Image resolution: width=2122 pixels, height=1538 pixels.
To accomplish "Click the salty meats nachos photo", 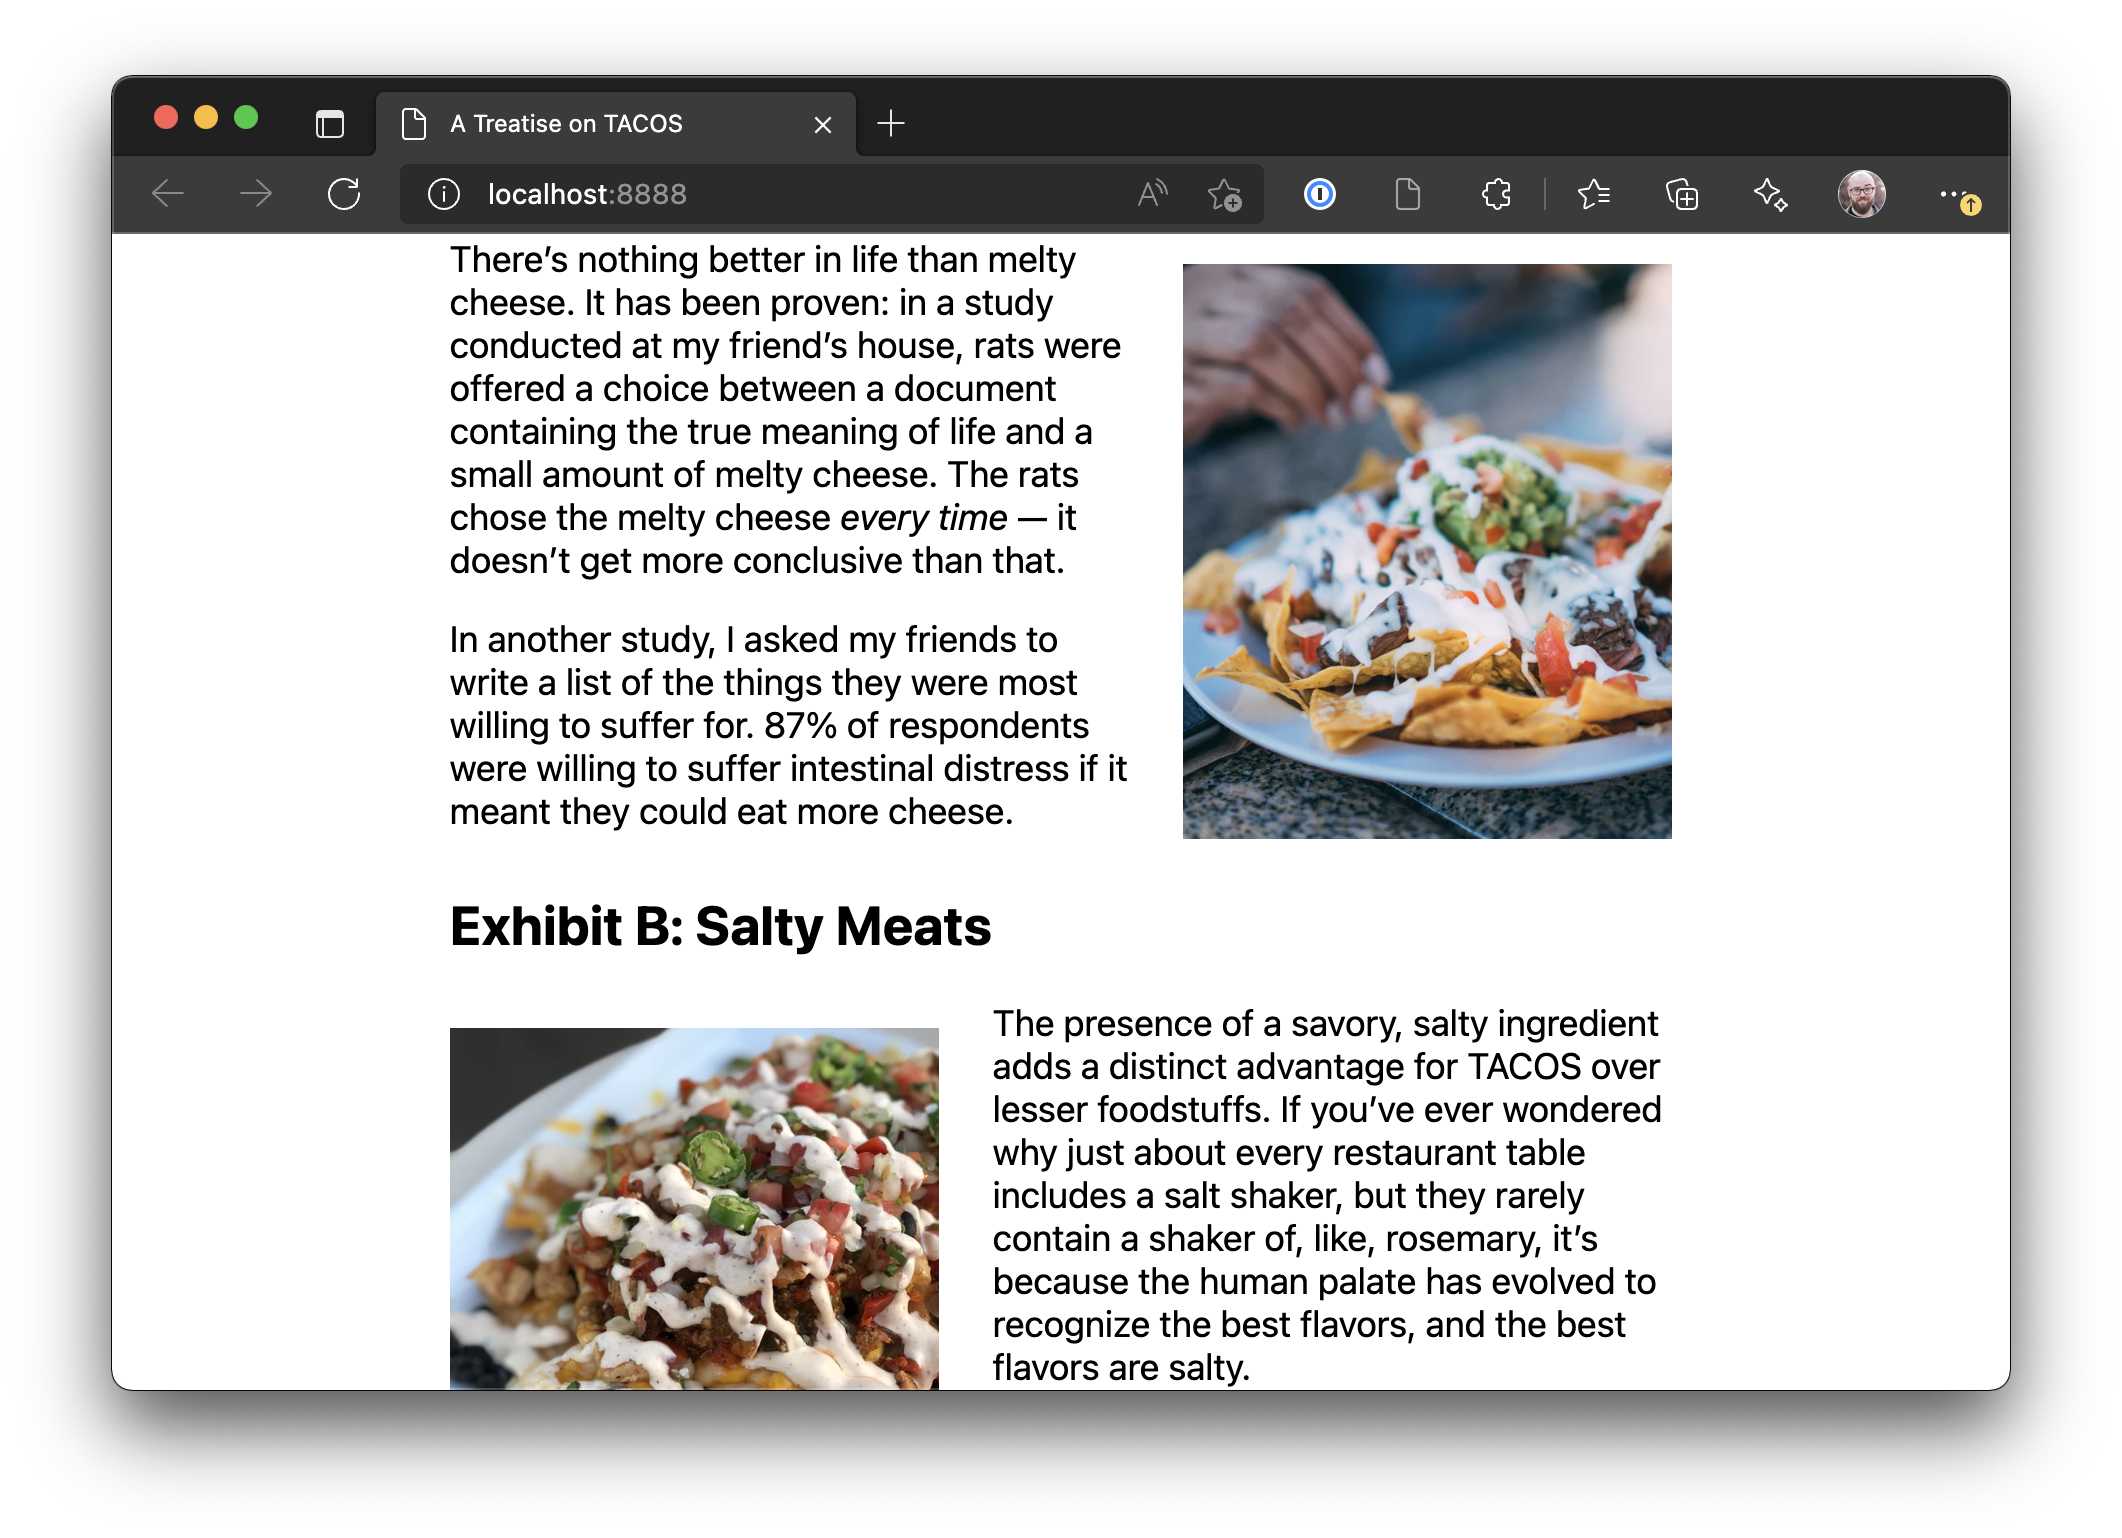I will (694, 1208).
